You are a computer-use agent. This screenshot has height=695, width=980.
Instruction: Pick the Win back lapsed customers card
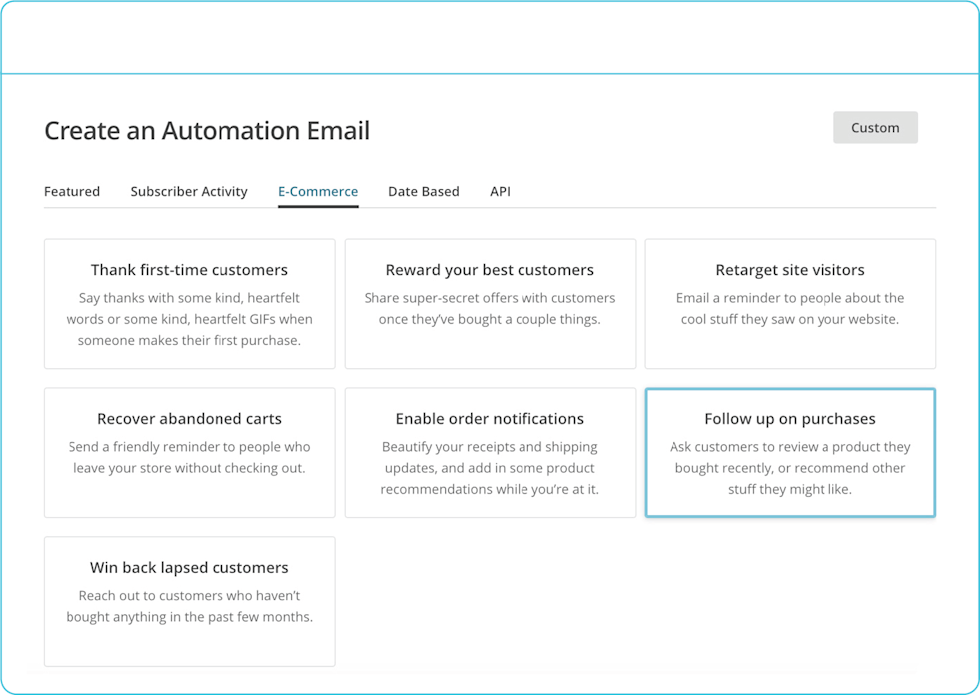[x=189, y=568]
